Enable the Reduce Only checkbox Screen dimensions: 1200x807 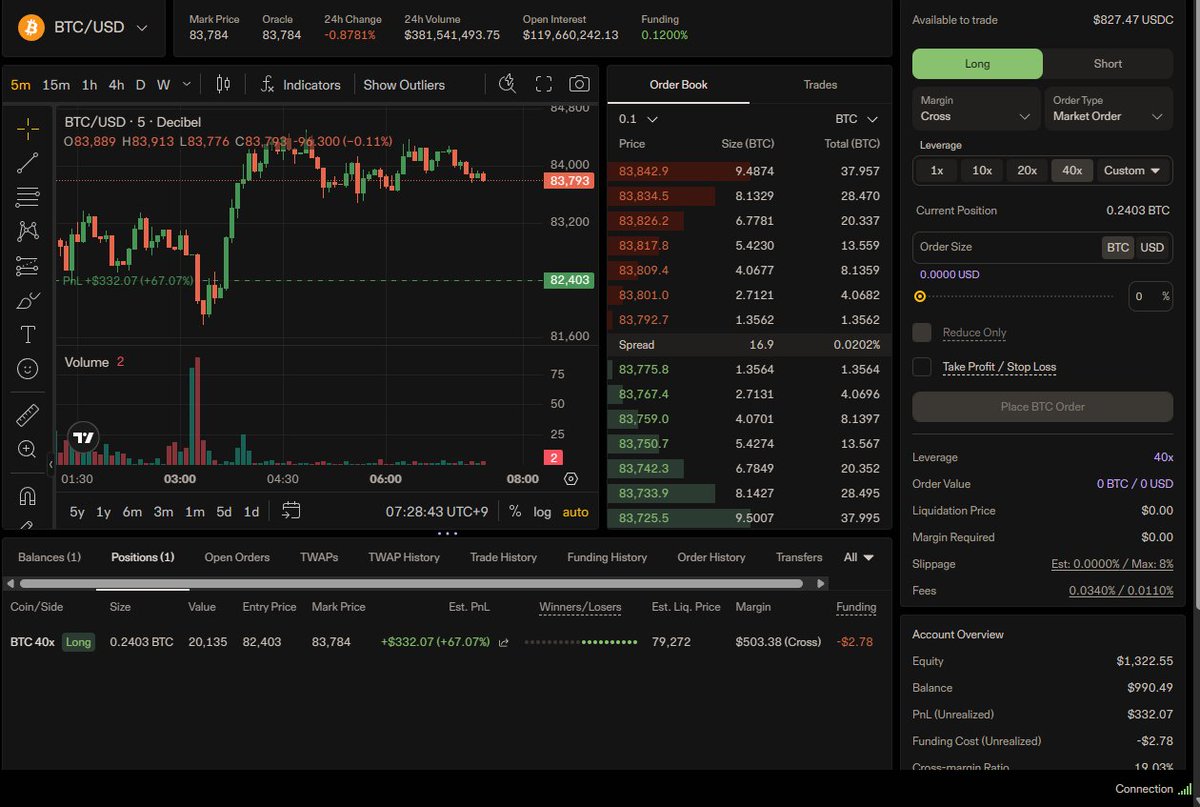[922, 332]
